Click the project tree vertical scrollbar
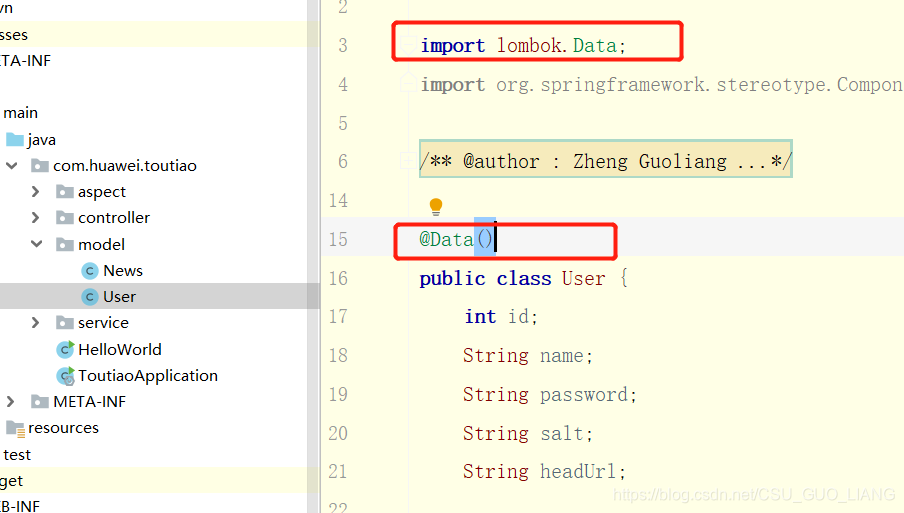The image size is (904, 513). click(x=313, y=256)
